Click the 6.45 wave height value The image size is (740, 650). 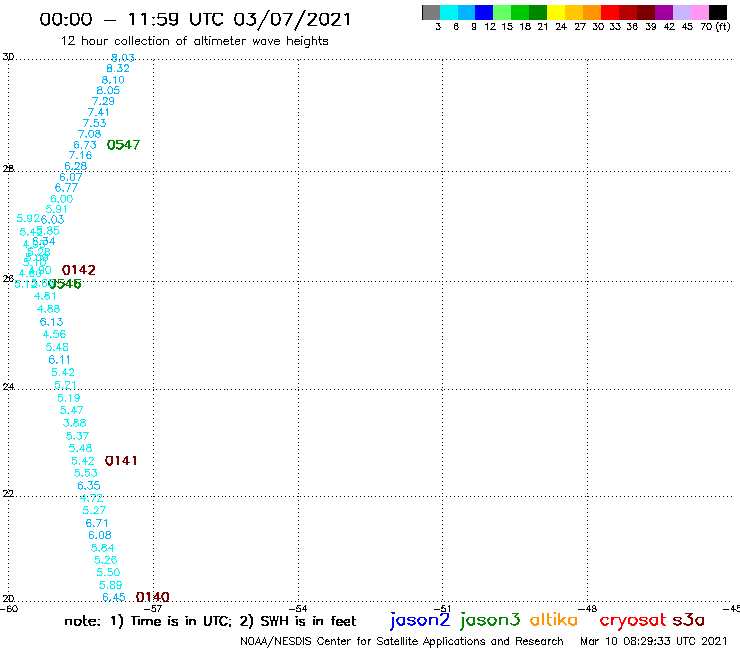(x=114, y=597)
